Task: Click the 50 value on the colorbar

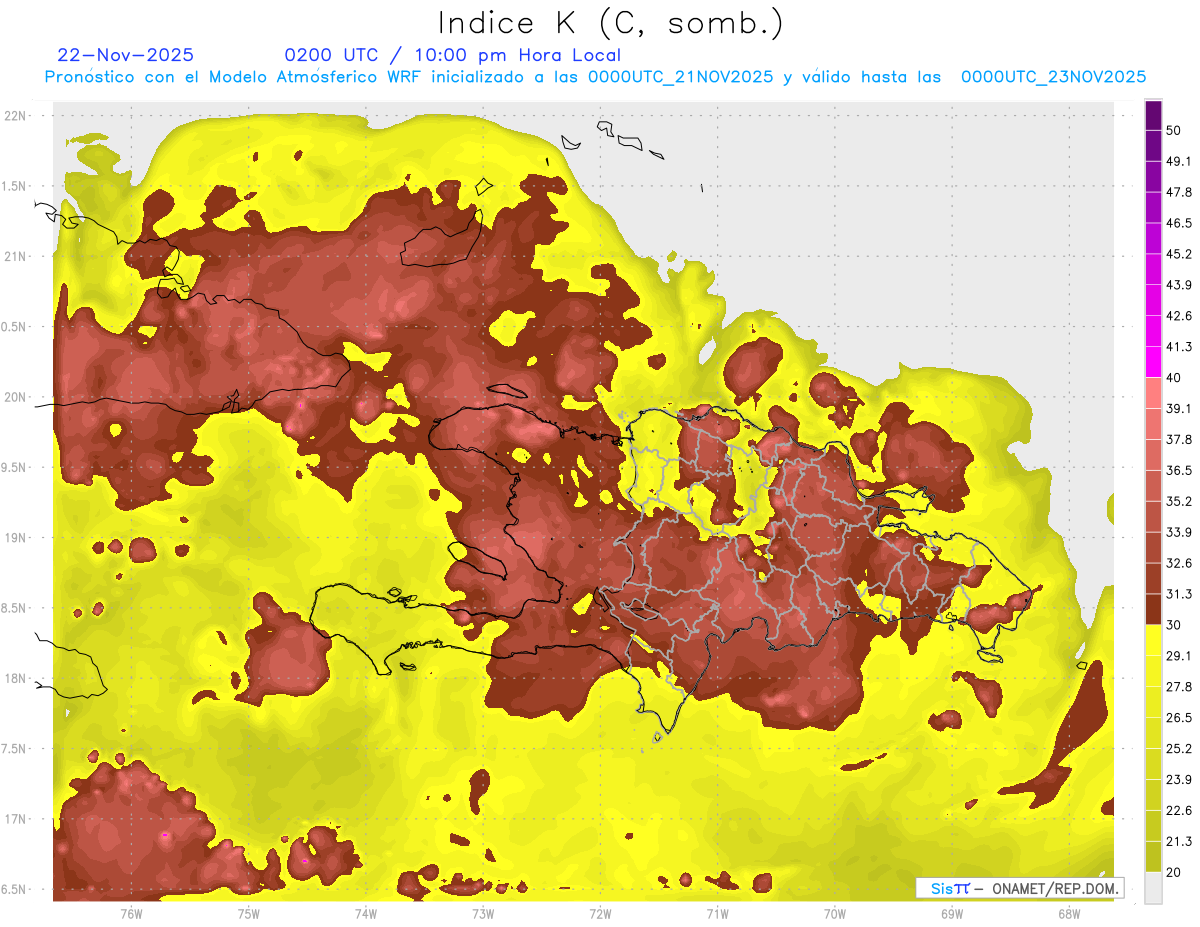Action: pos(1174,130)
